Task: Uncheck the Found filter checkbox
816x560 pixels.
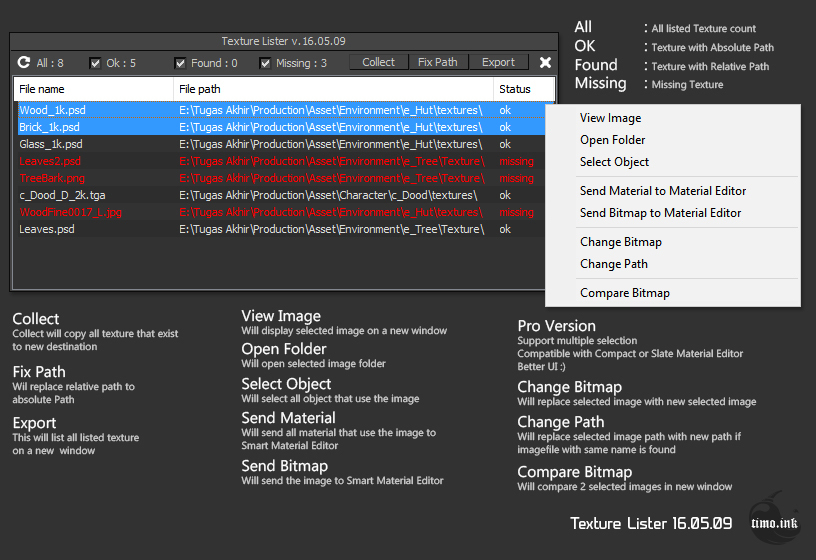Action: (180, 63)
